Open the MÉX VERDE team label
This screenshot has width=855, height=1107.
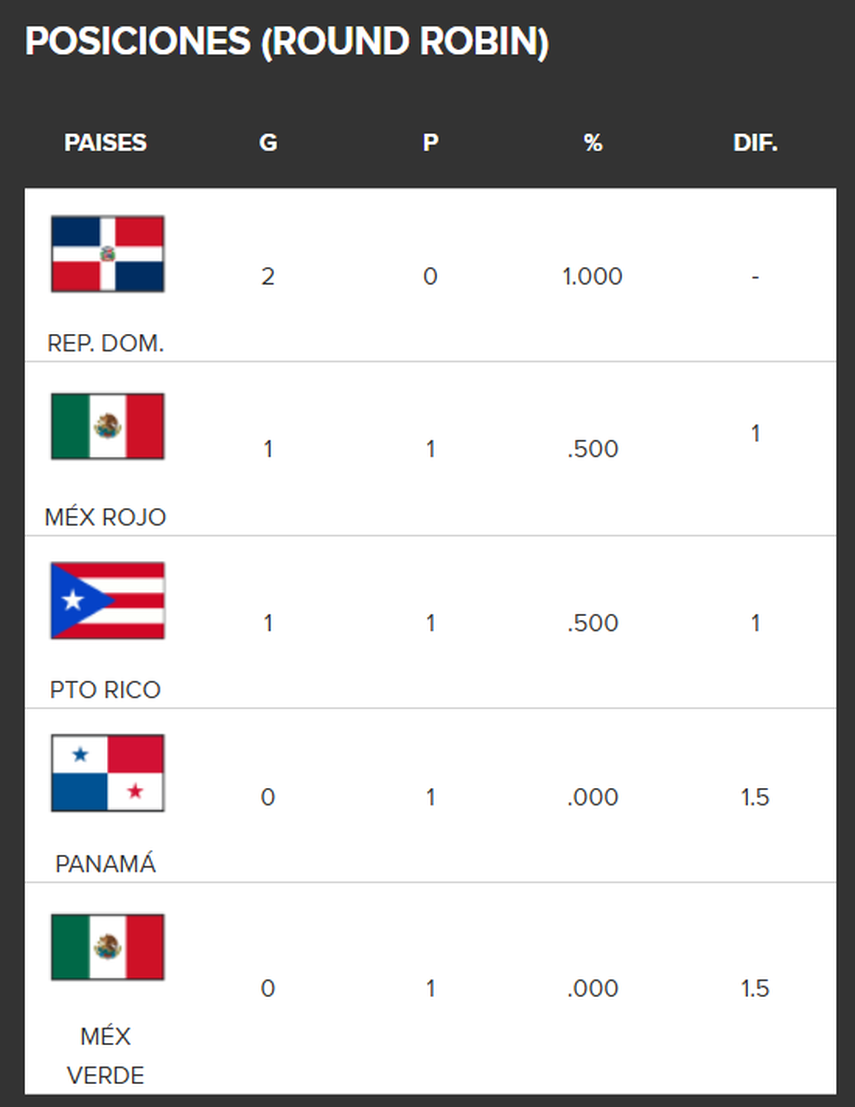coord(106,1056)
